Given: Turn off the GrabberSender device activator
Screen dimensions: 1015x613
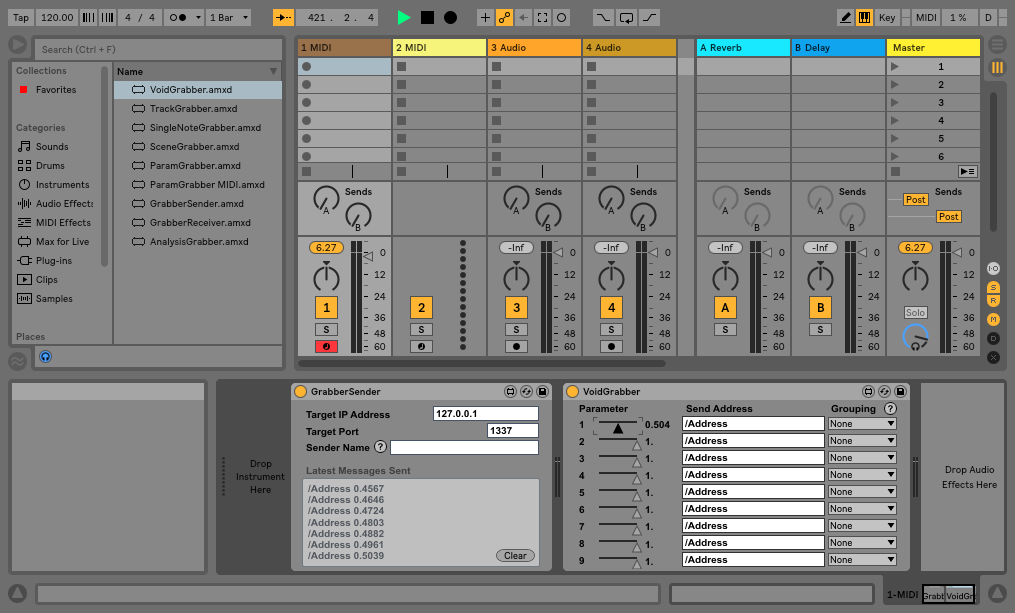Looking at the screenshot, I should 300,392.
